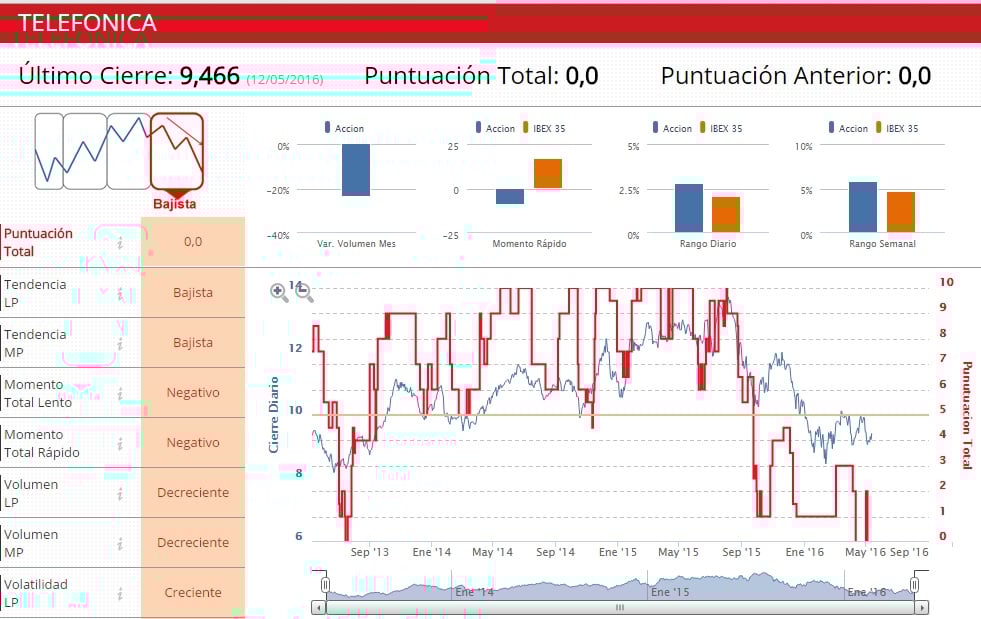Toggle Accion legend in Rango Semanal chart
This screenshot has width=981, height=619.
click(x=848, y=128)
